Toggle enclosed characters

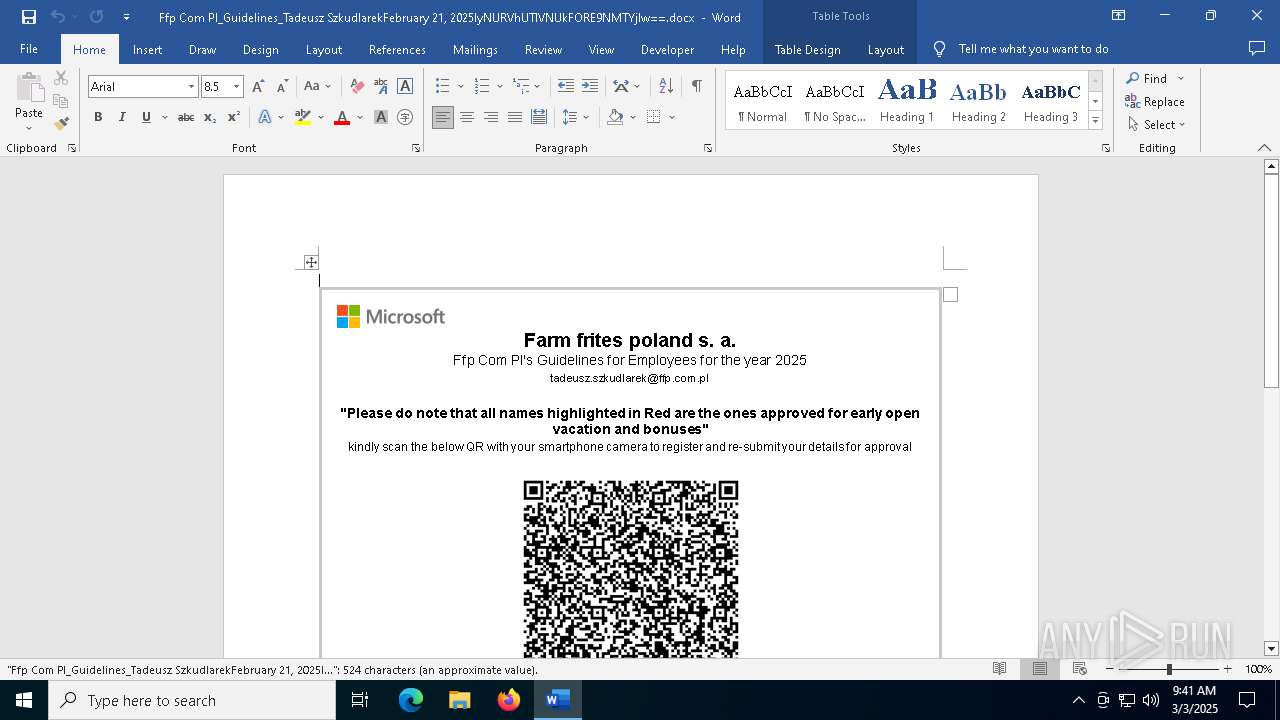tap(405, 117)
